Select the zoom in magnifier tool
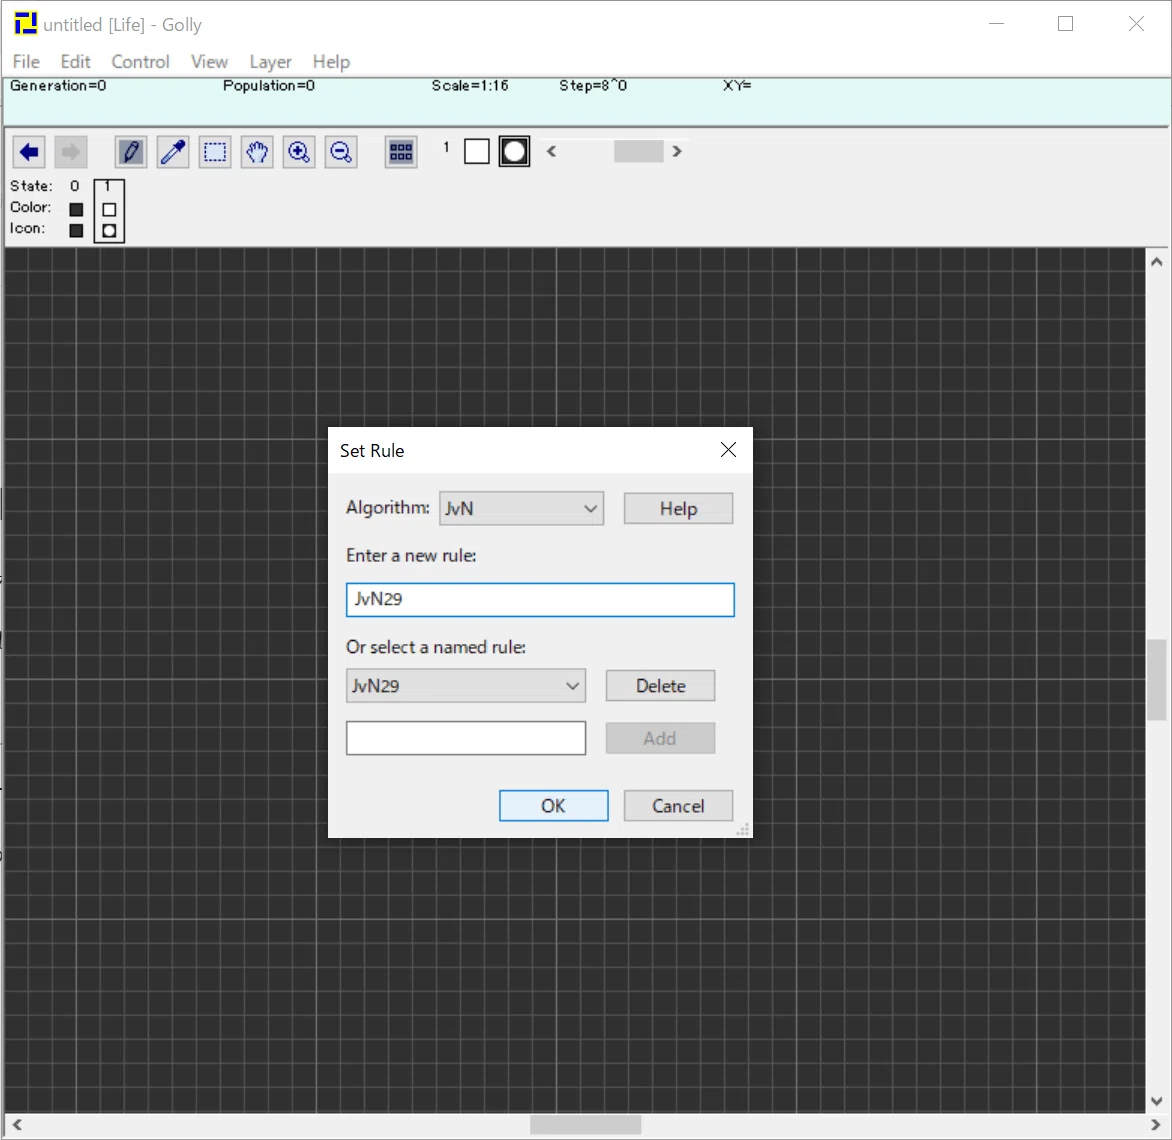 click(299, 152)
